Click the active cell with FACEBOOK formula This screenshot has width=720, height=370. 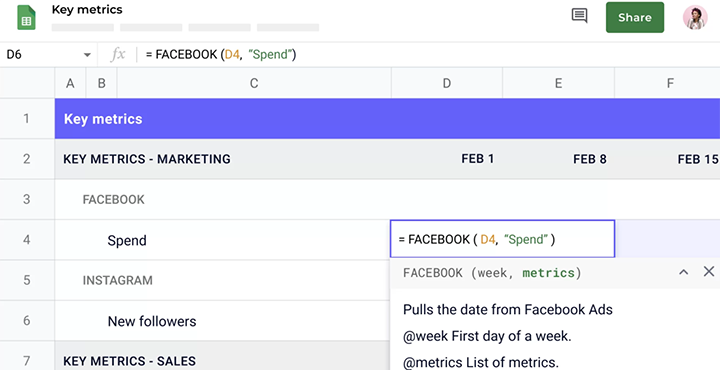(502, 239)
